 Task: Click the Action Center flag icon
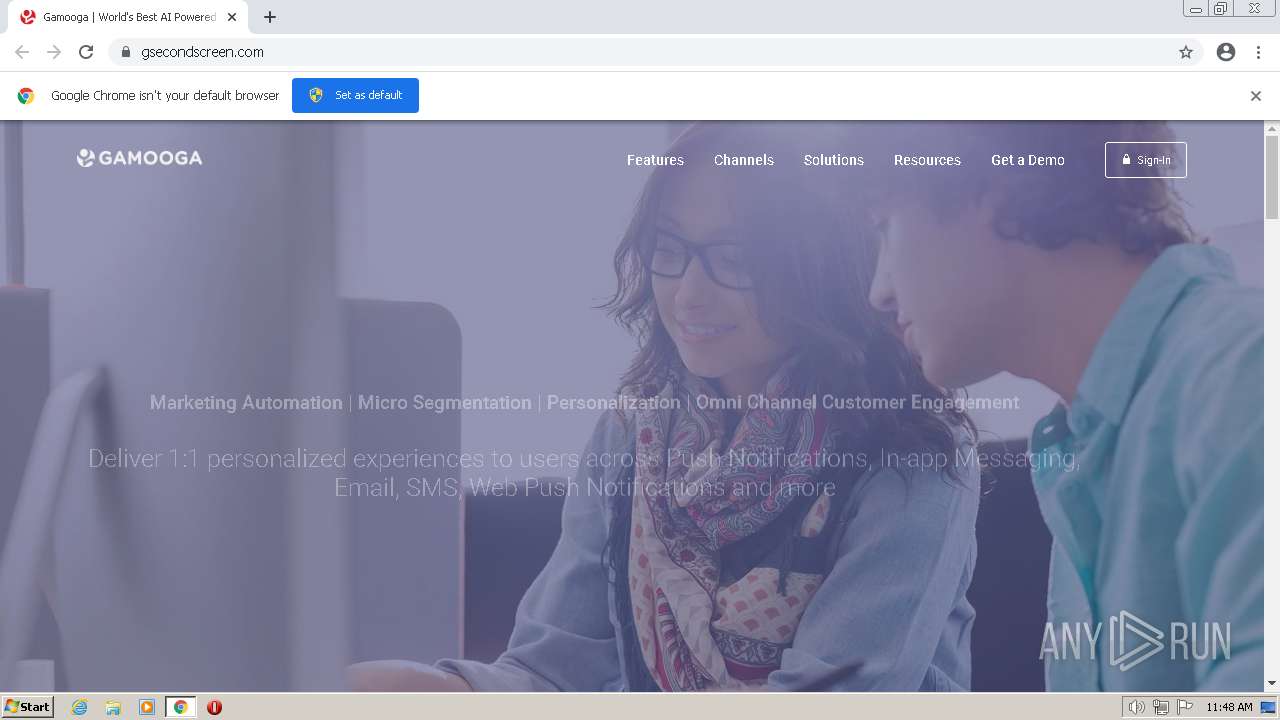(x=1185, y=707)
